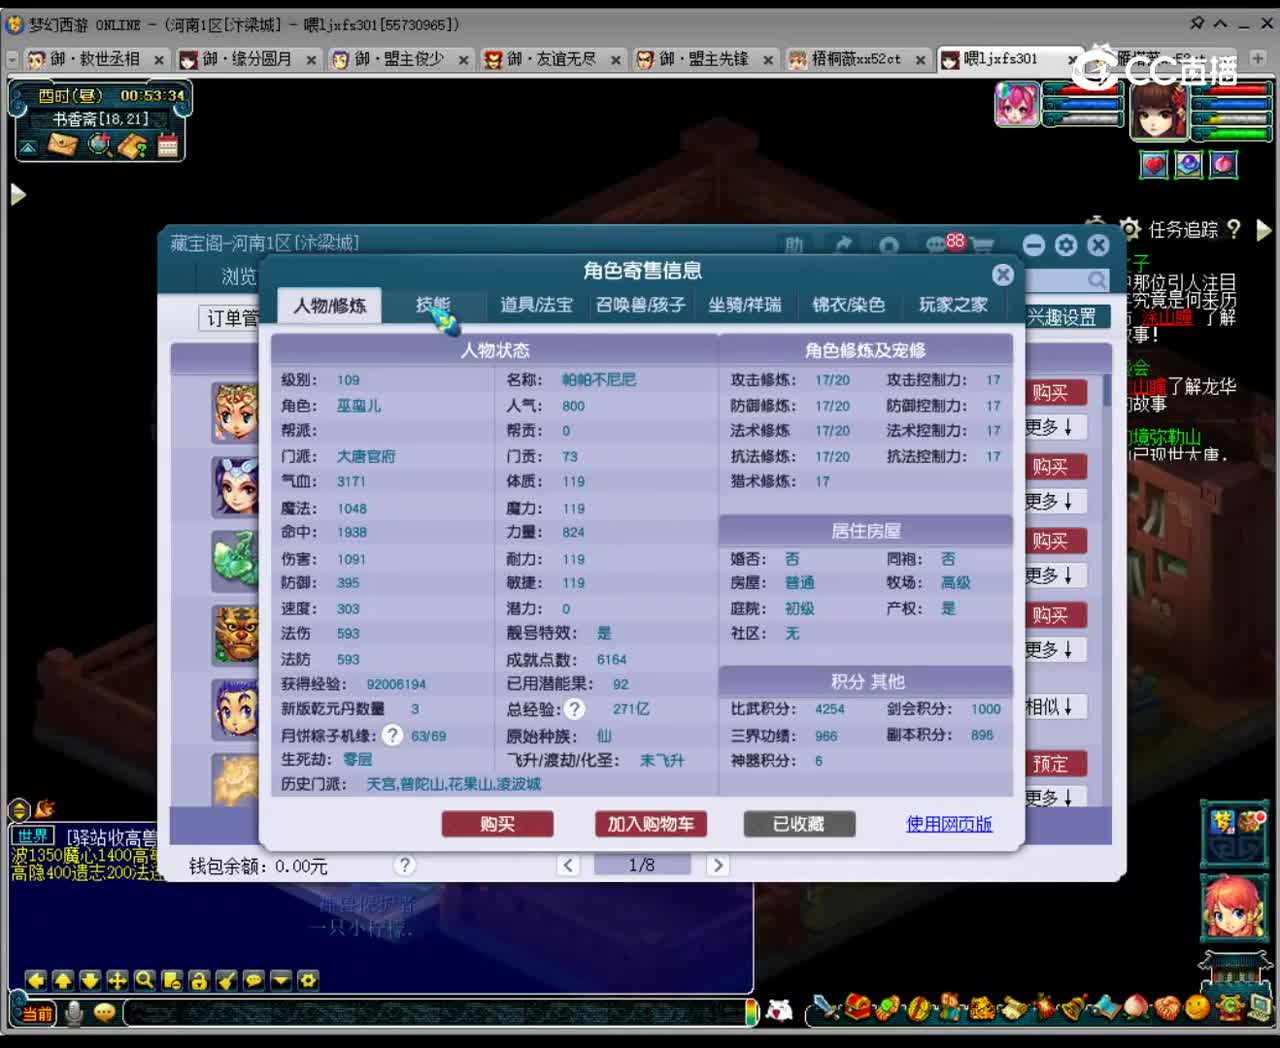Collapse task tracker with right arrow
This screenshot has width=1280, height=1048.
[x=1263, y=230]
